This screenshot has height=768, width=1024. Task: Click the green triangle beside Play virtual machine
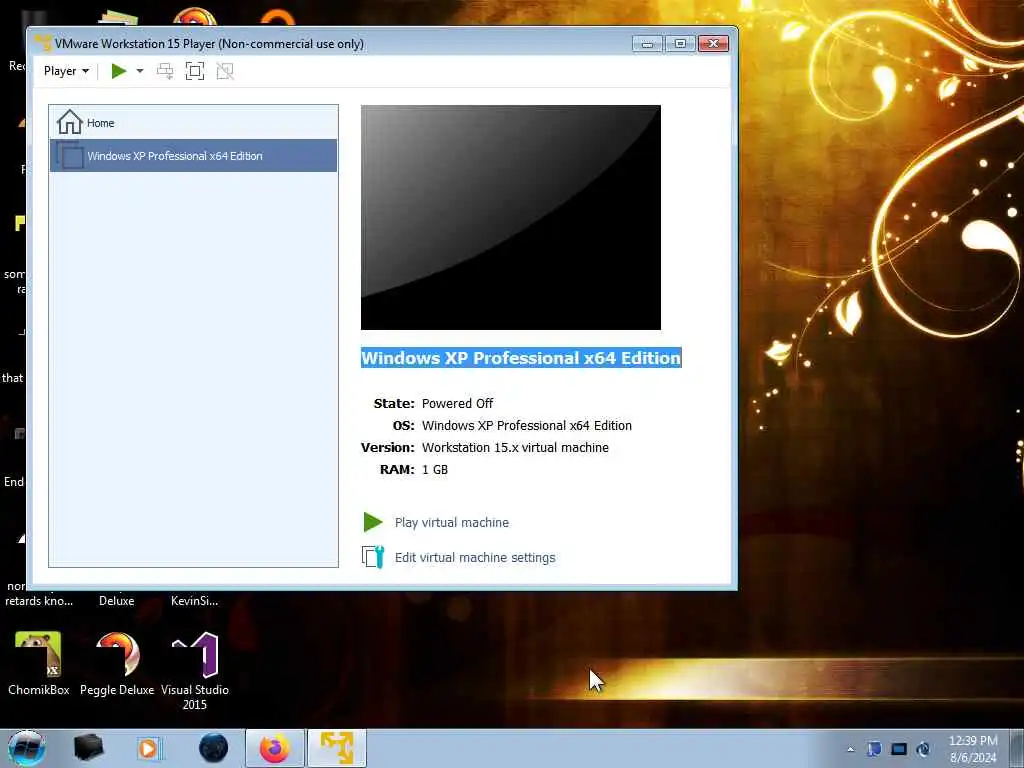[x=373, y=522]
